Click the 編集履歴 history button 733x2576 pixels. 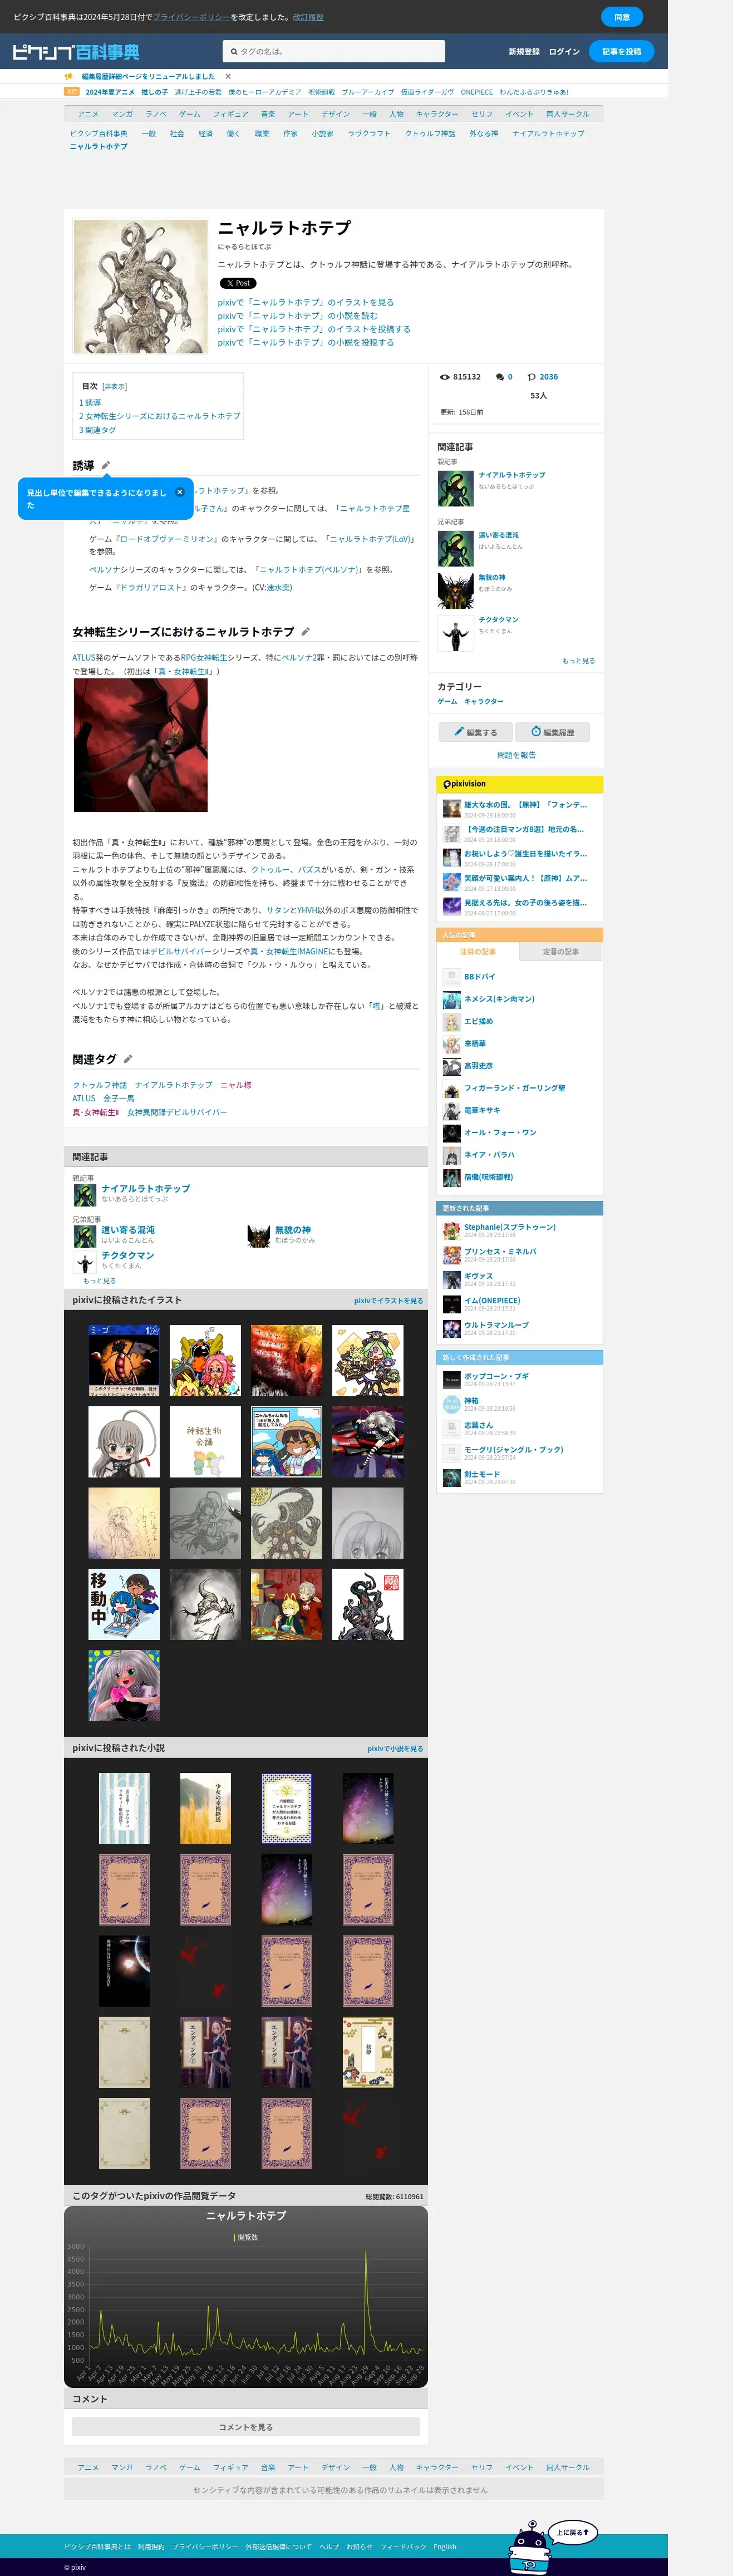click(x=553, y=732)
